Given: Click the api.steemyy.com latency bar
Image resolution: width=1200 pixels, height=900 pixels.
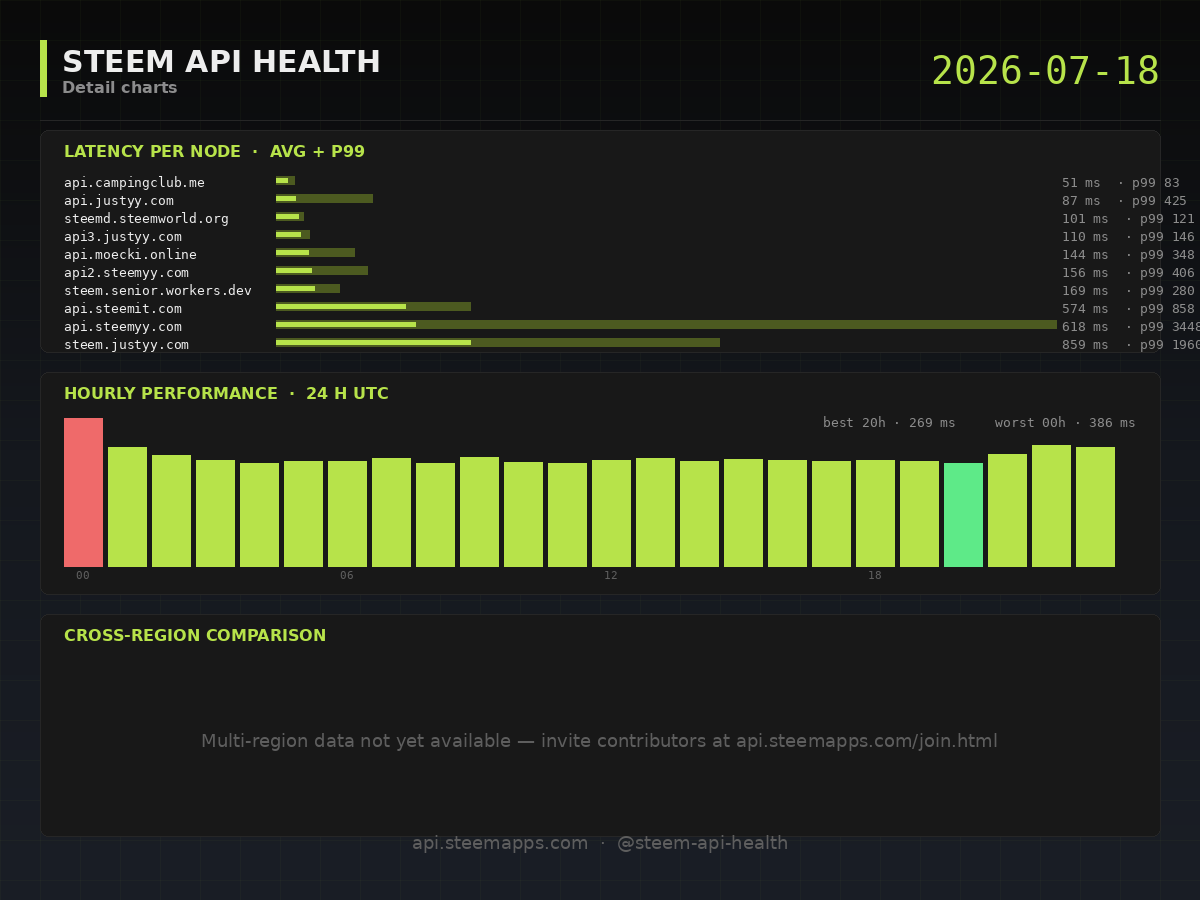Looking at the screenshot, I should 666,325.
